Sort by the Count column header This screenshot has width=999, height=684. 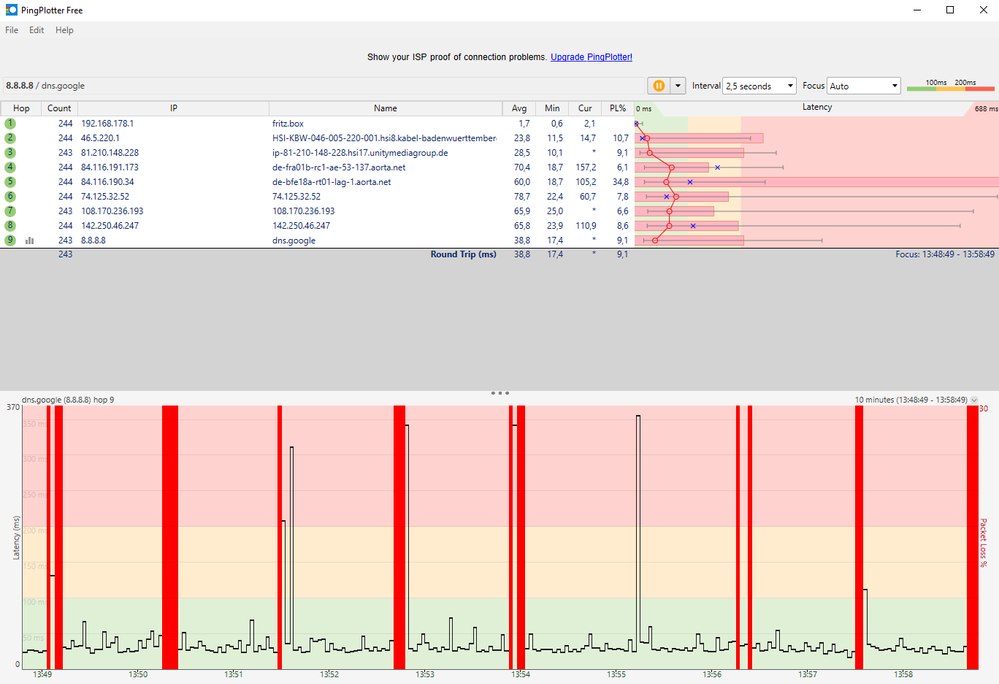(59, 108)
